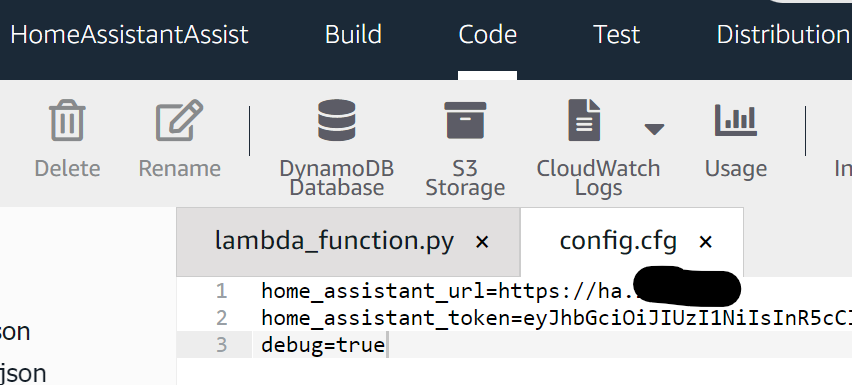Place cursor on home_assistant_url line
852x385 pixels.
coord(552,291)
